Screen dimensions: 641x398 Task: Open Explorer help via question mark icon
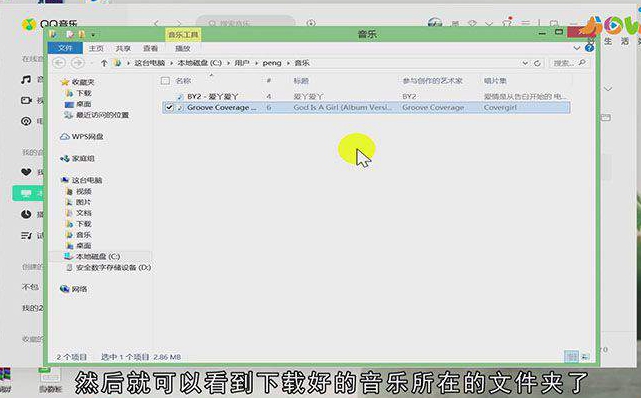[589, 48]
